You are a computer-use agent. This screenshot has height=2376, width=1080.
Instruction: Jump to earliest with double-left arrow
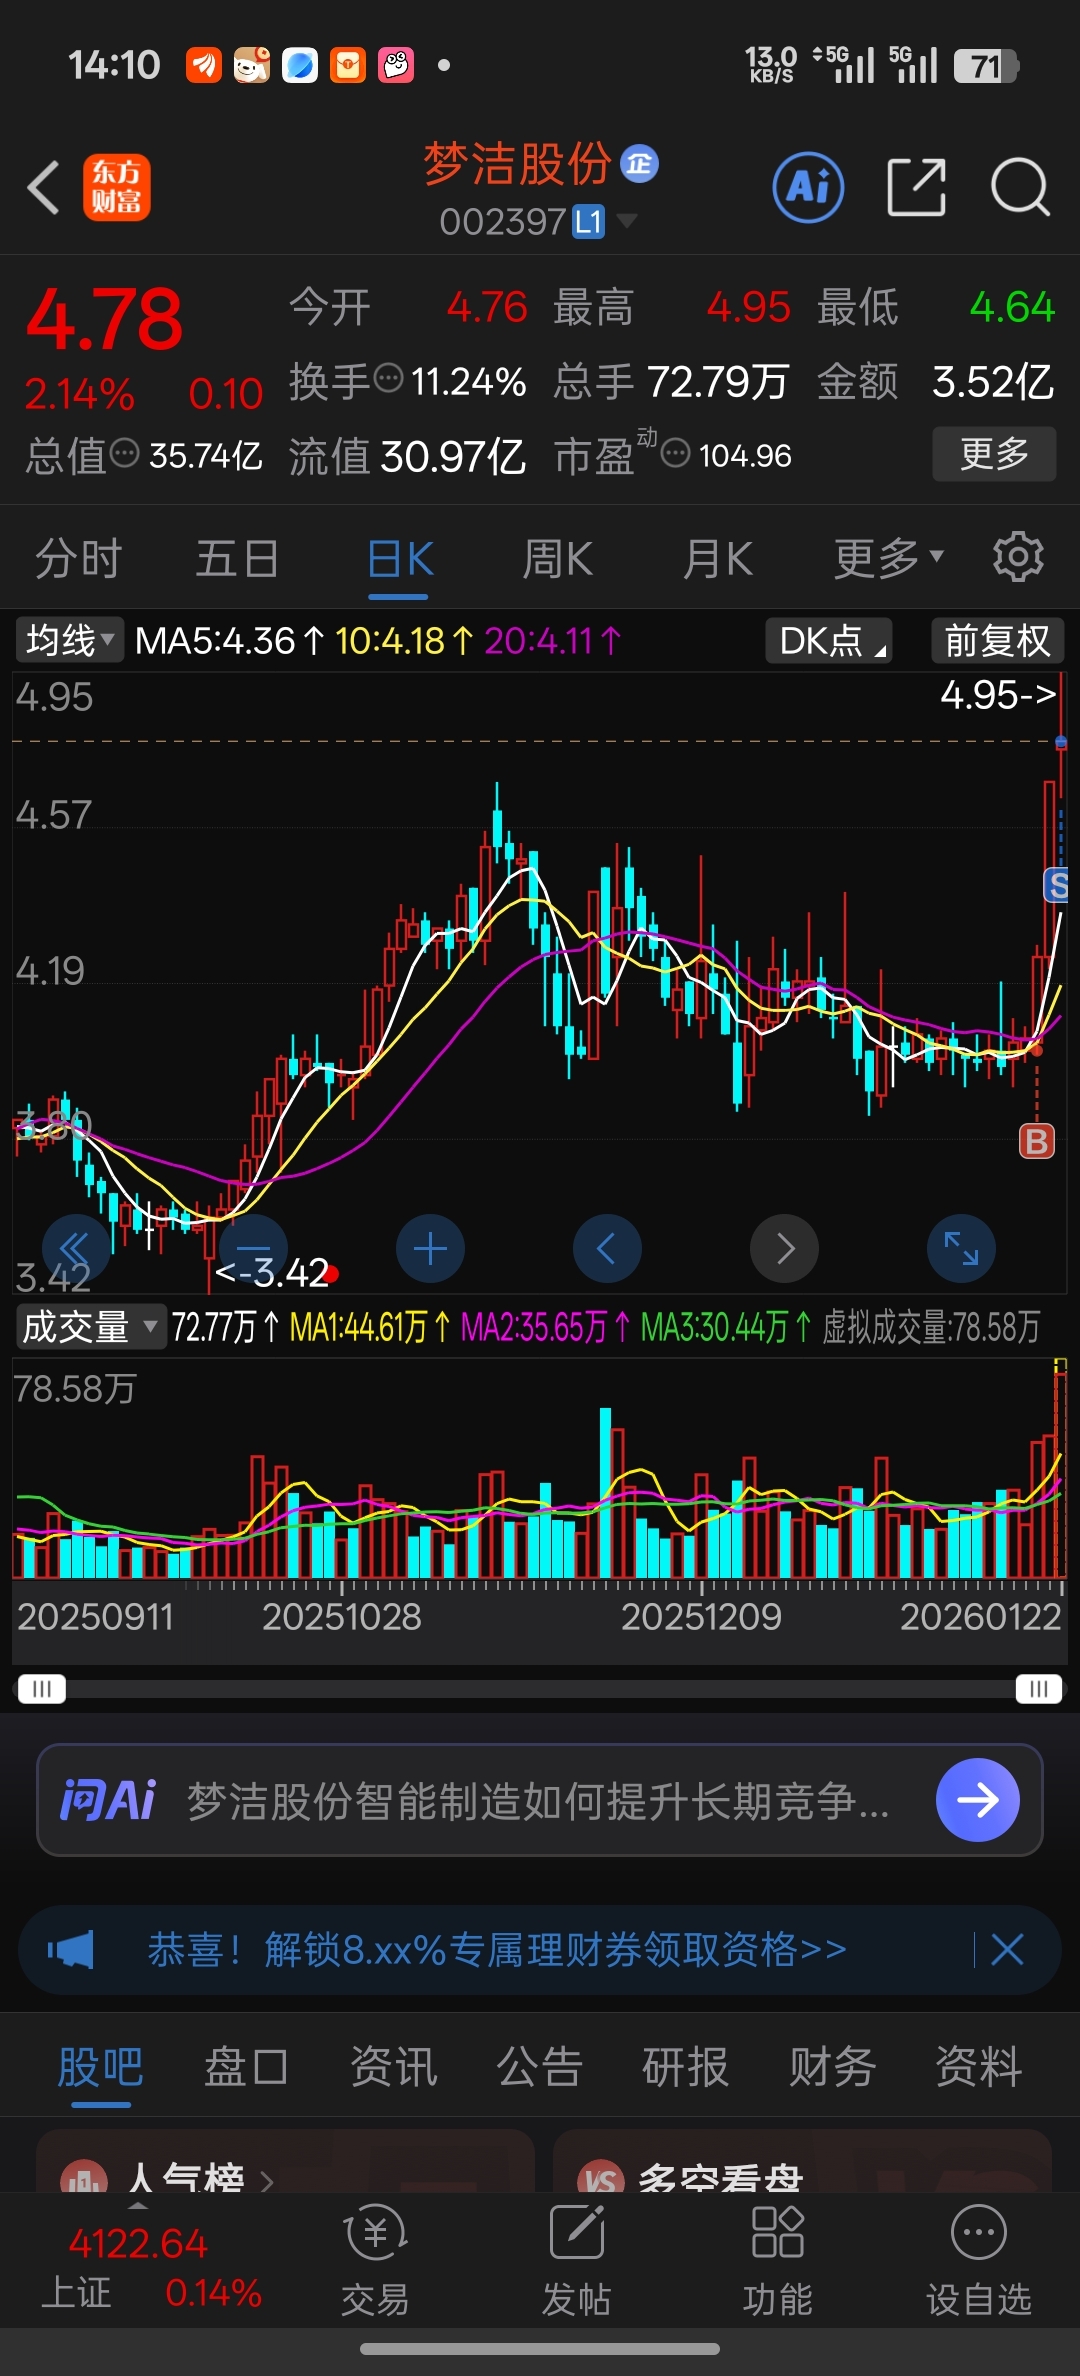point(75,1248)
